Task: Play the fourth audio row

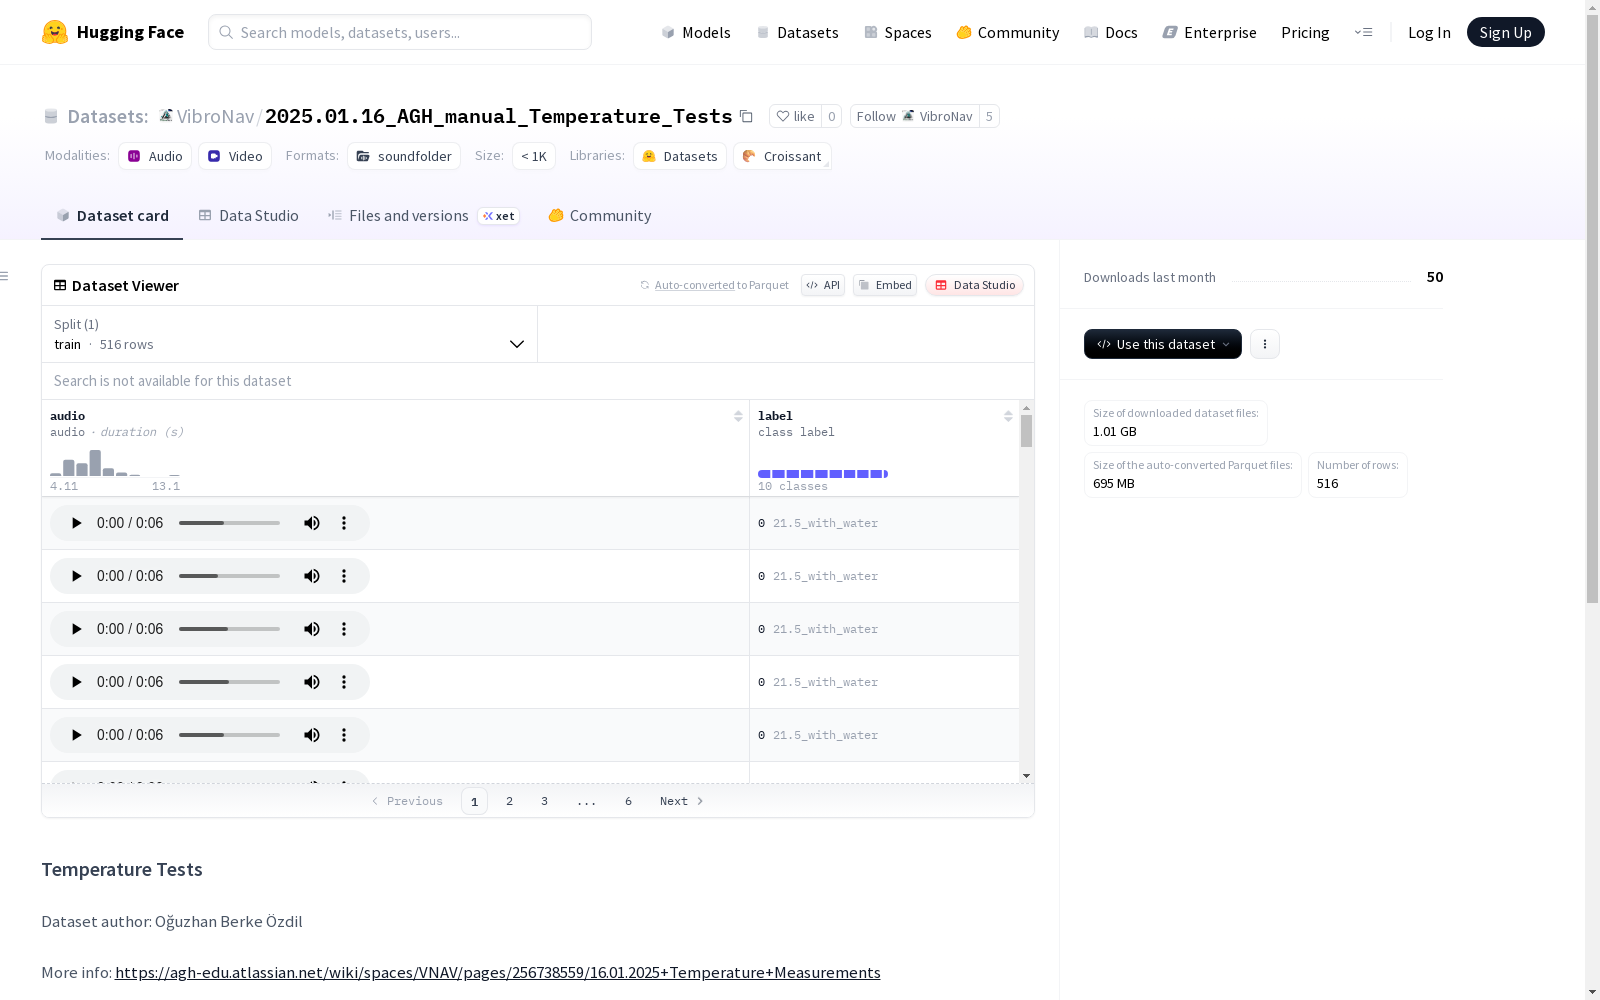Action: (x=76, y=682)
